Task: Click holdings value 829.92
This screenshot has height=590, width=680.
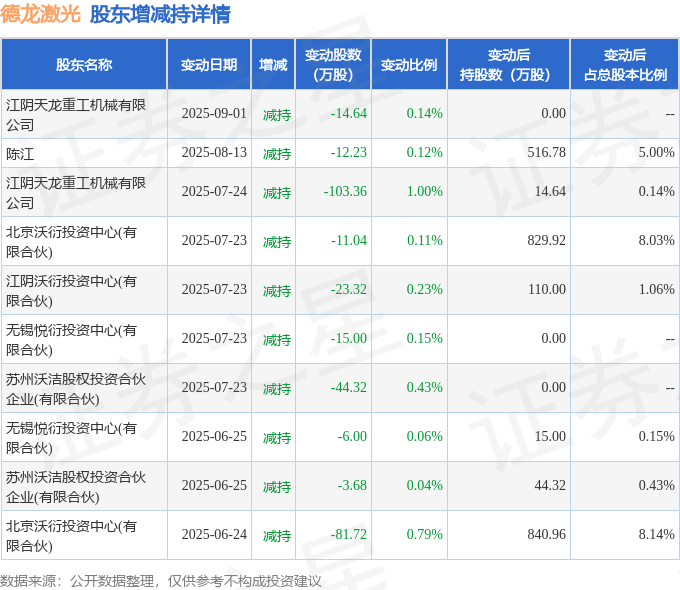Action: [546, 241]
